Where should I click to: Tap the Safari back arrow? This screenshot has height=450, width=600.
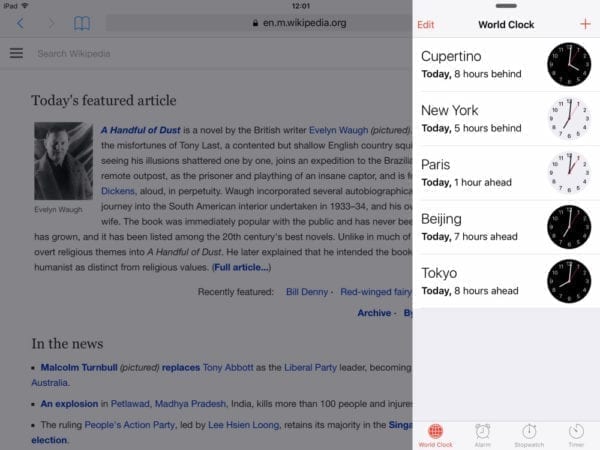(21, 23)
